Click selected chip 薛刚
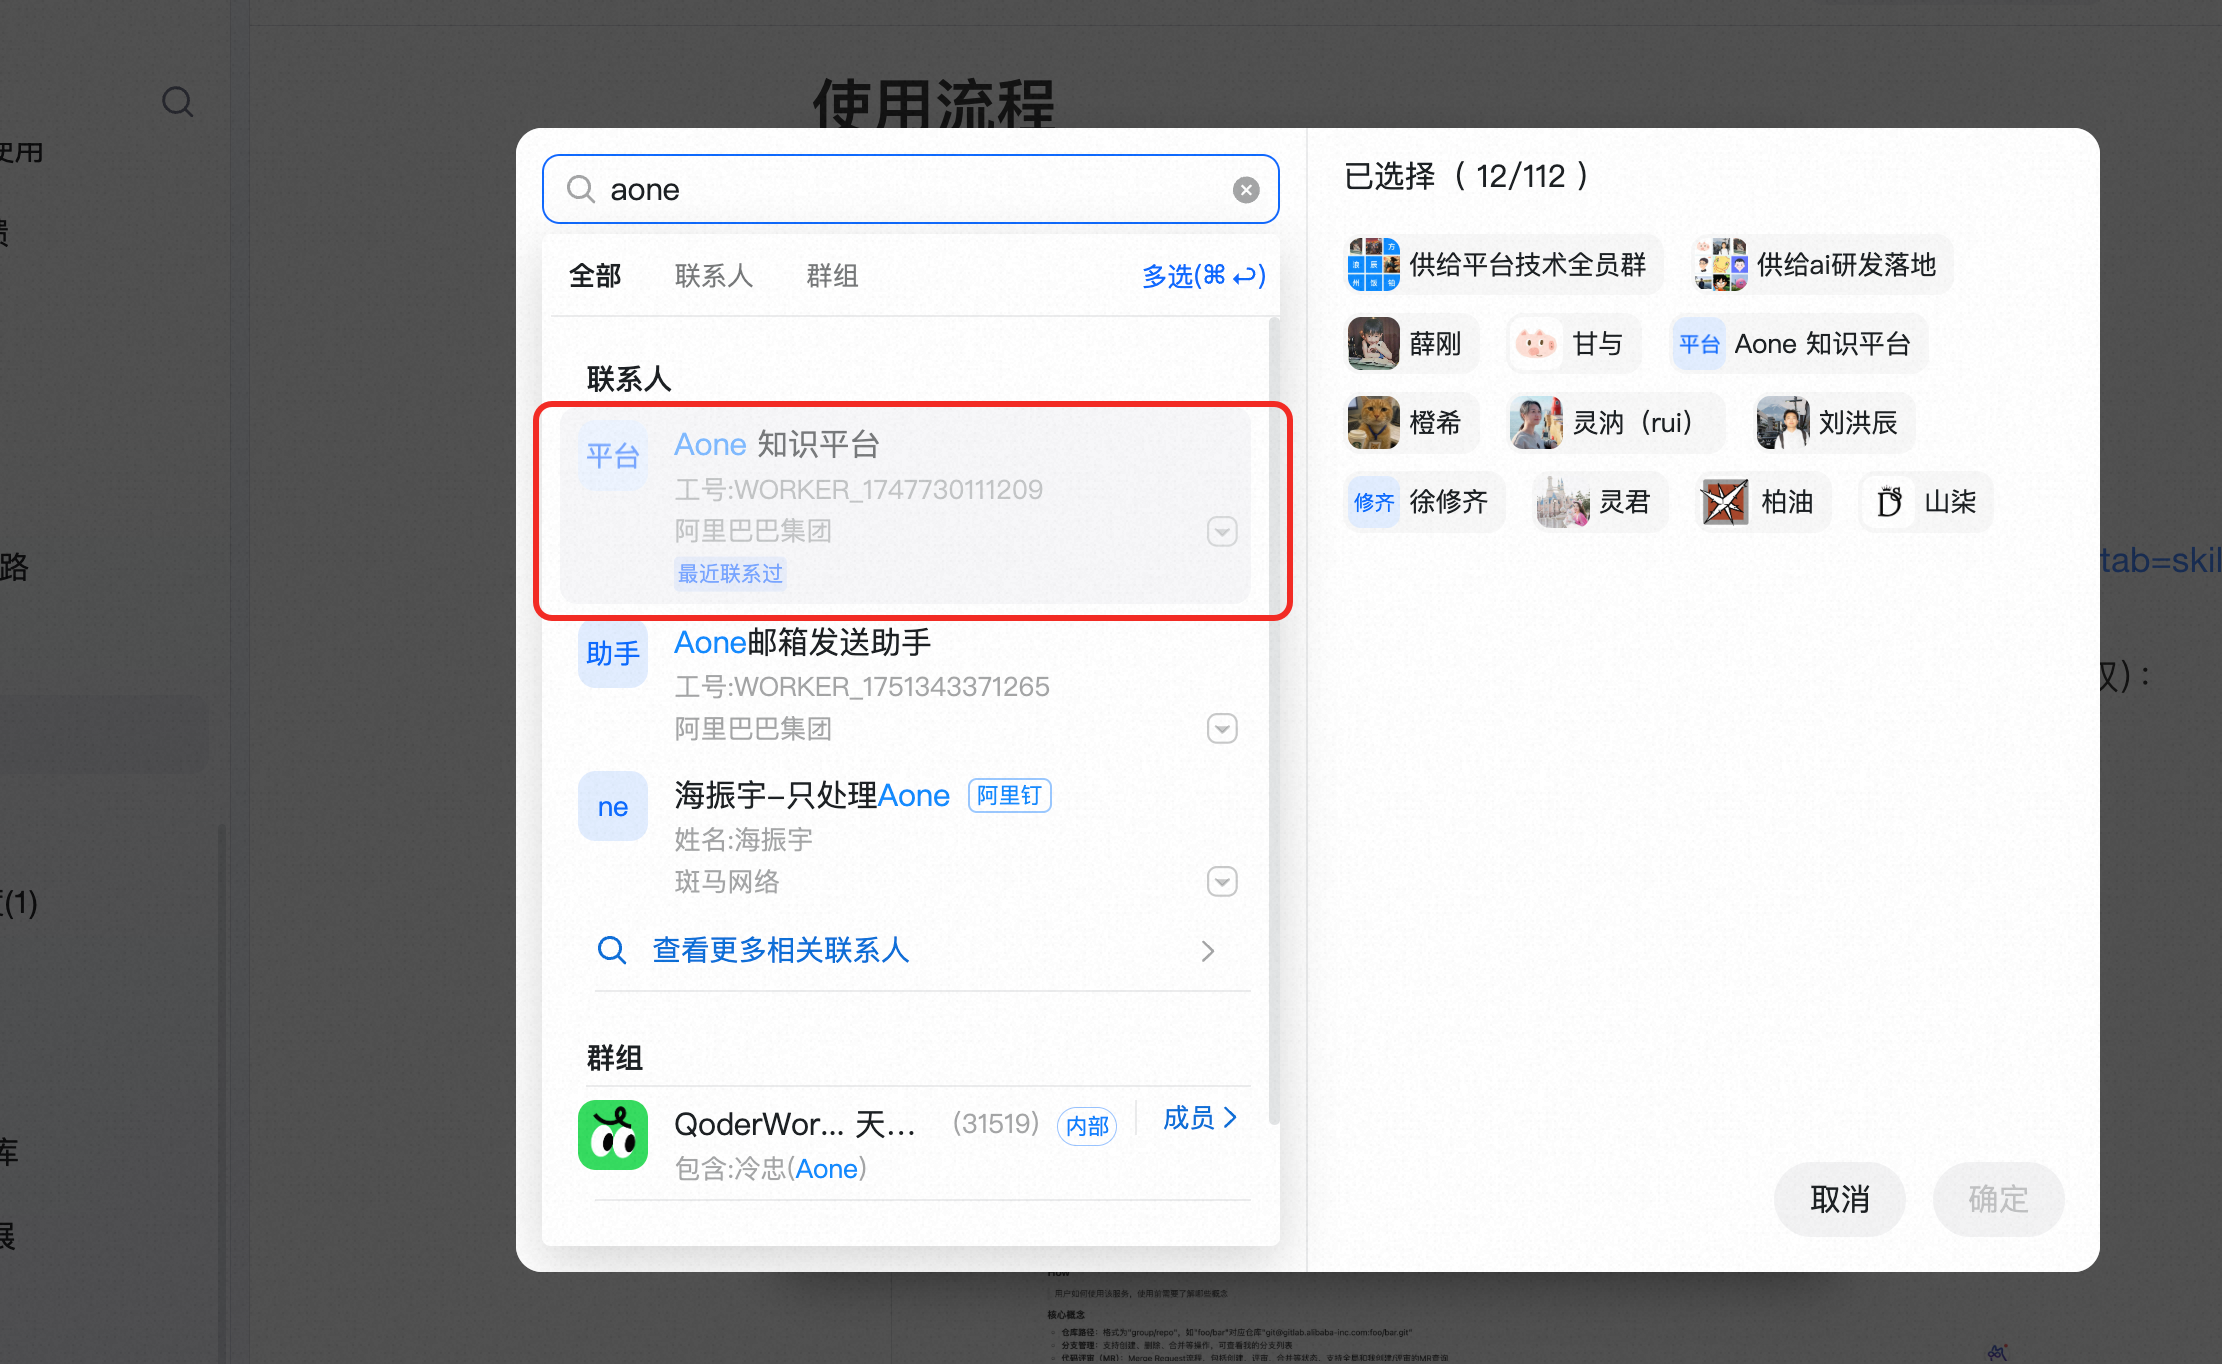Viewport: 2222px width, 1364px height. (x=1410, y=344)
